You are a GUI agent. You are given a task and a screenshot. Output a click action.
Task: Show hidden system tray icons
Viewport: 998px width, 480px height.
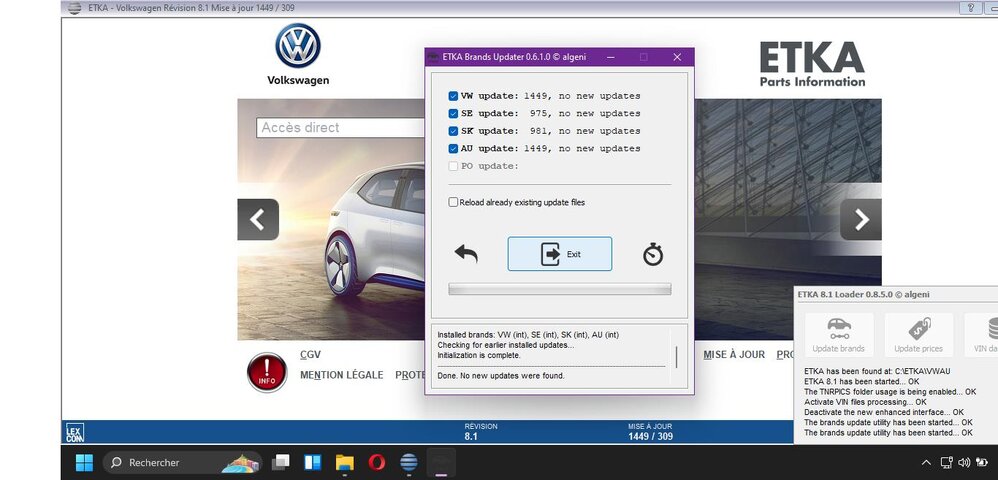click(927, 463)
